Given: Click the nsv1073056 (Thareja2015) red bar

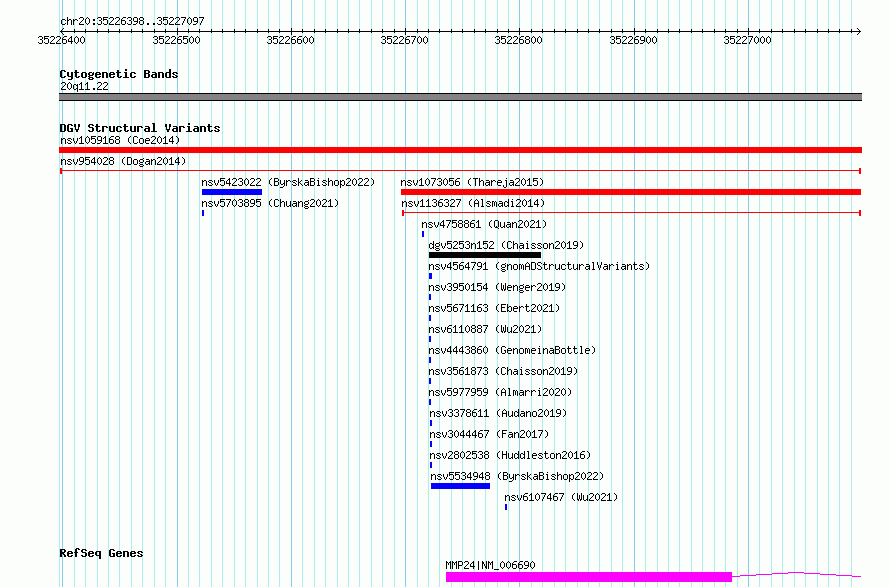Looking at the screenshot, I should [x=631, y=192].
